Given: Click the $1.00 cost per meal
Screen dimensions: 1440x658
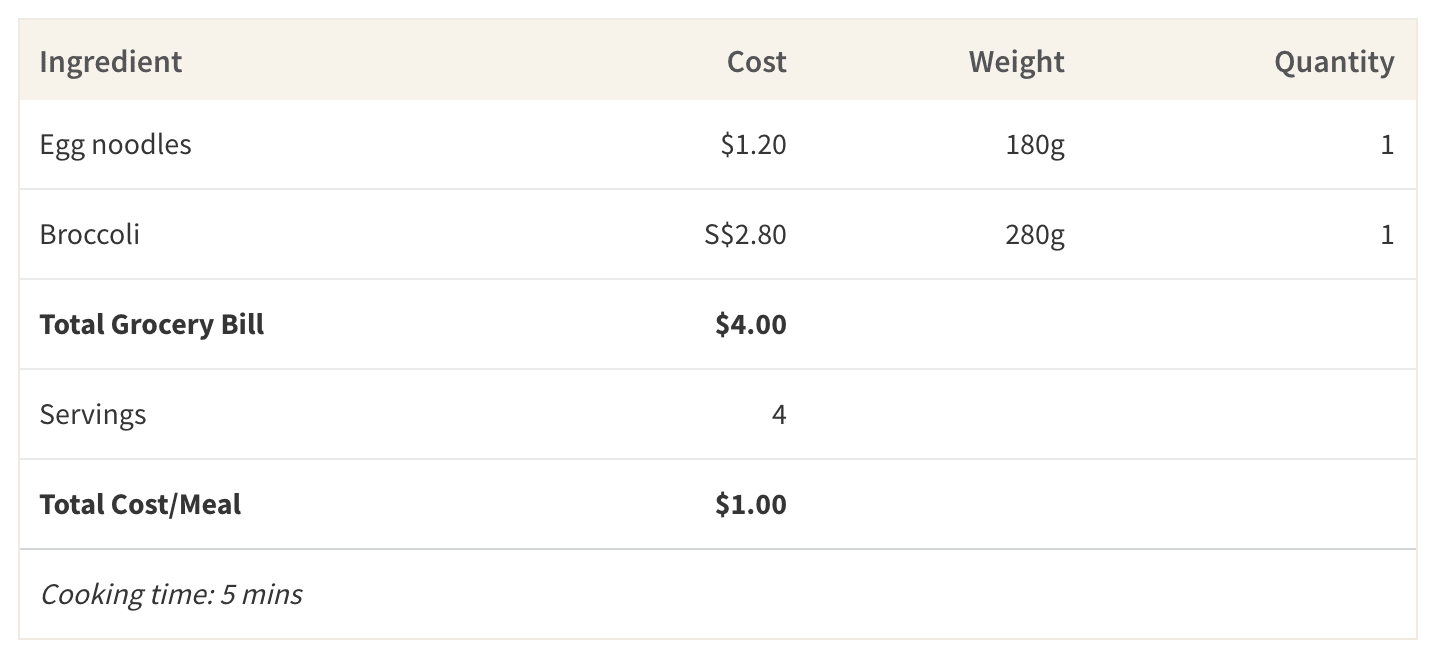Looking at the screenshot, I should [x=750, y=505].
